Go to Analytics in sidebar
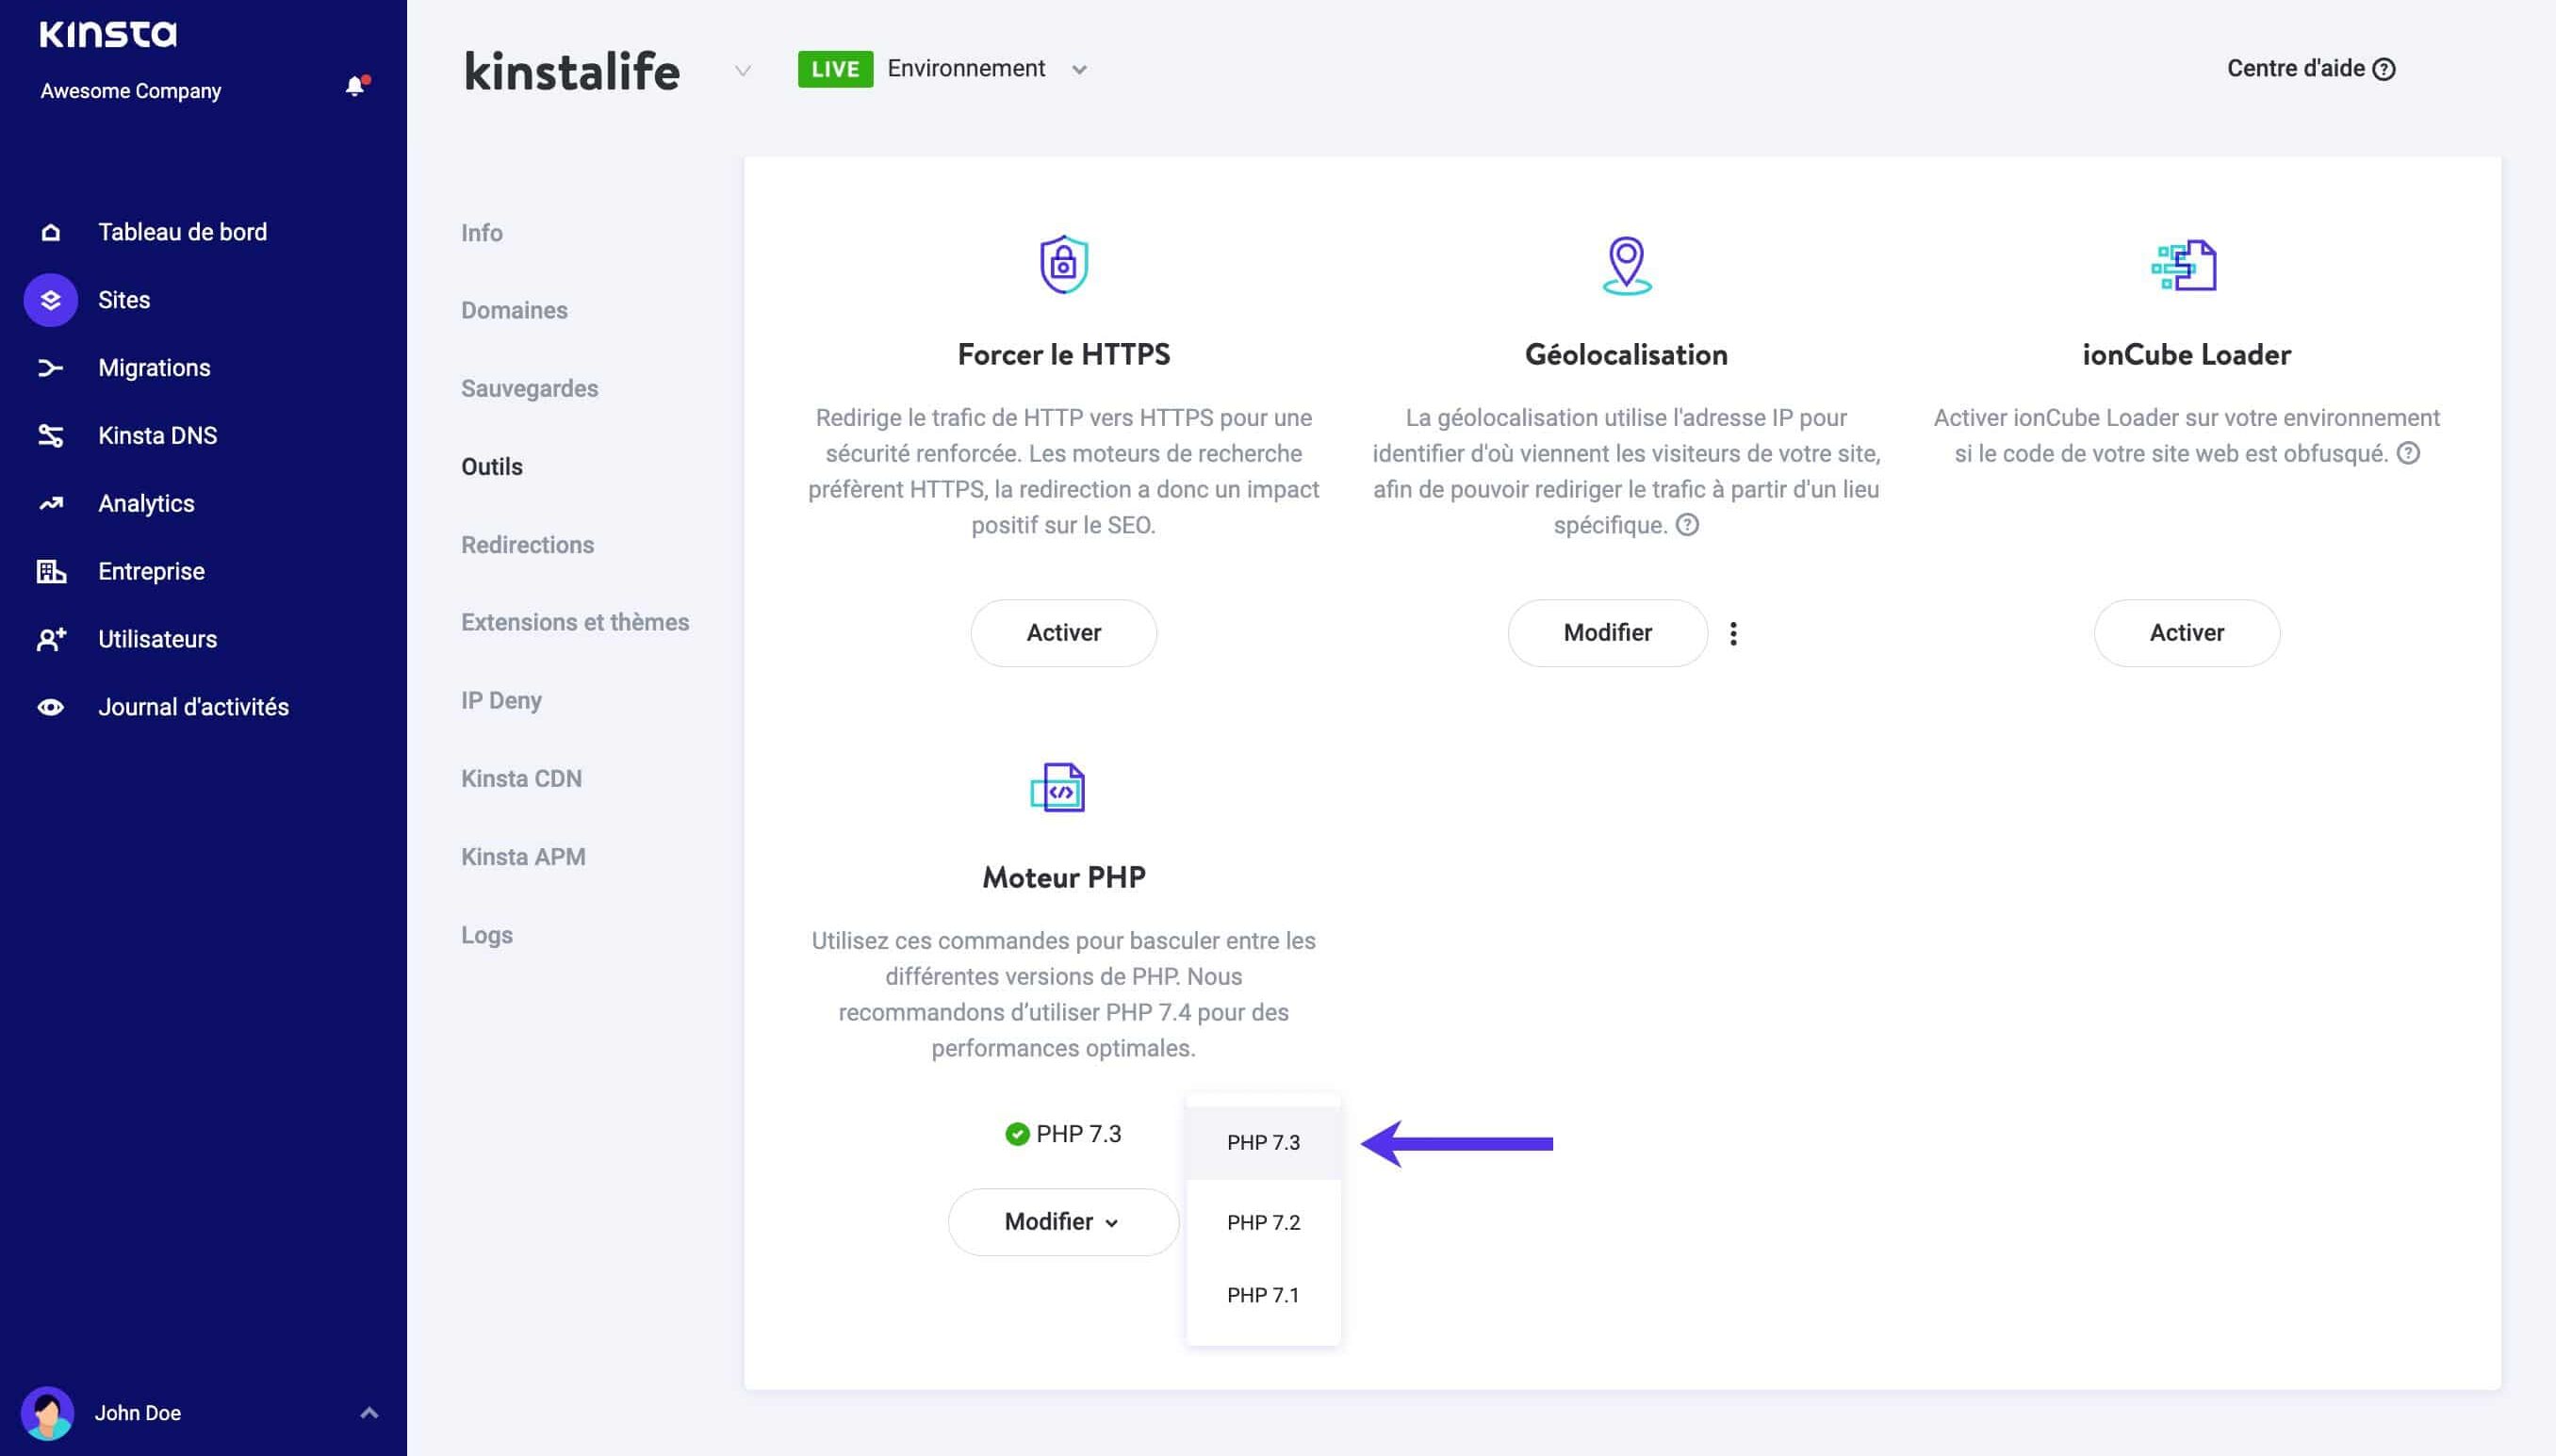Viewport: 2556px width, 1456px height. click(146, 504)
